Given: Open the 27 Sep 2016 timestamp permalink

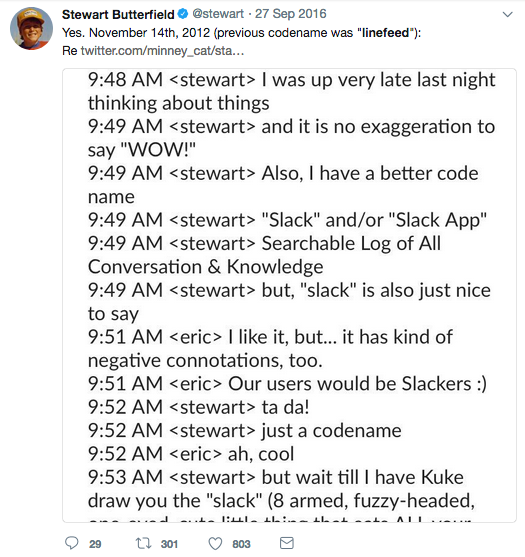Looking at the screenshot, I should tap(291, 14).
